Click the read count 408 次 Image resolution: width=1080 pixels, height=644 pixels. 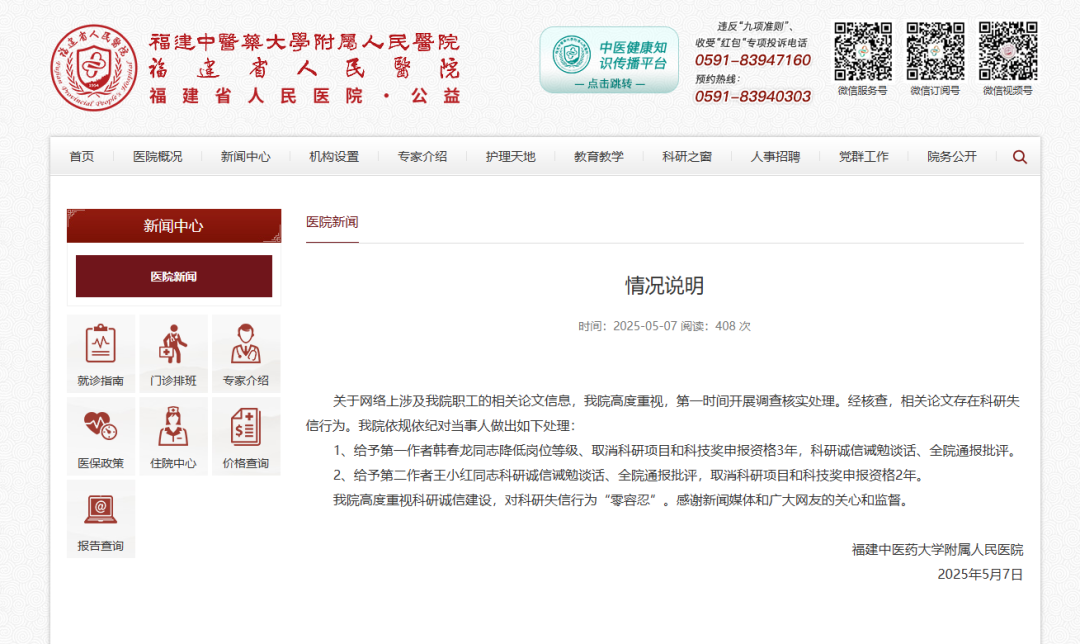tap(733, 326)
